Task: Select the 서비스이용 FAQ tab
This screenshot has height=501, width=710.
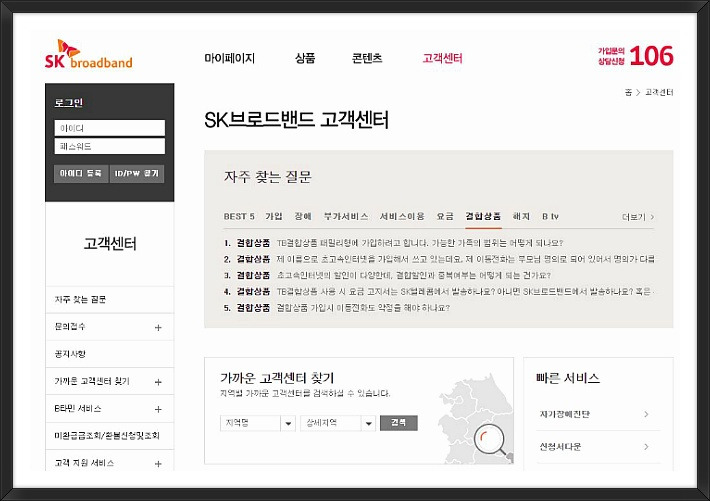Action: tap(402, 217)
